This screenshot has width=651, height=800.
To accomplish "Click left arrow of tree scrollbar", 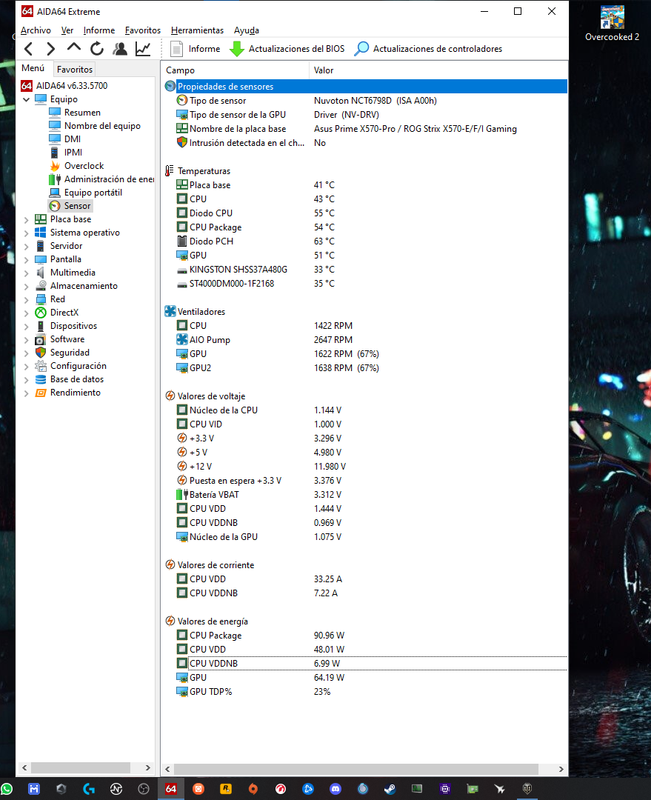I will point(24,768).
